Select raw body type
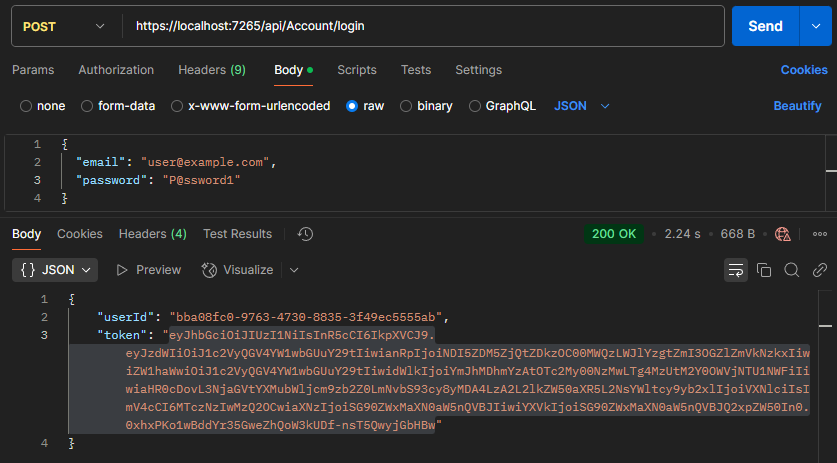The width and height of the screenshot is (837, 463). pyautogui.click(x=352, y=106)
